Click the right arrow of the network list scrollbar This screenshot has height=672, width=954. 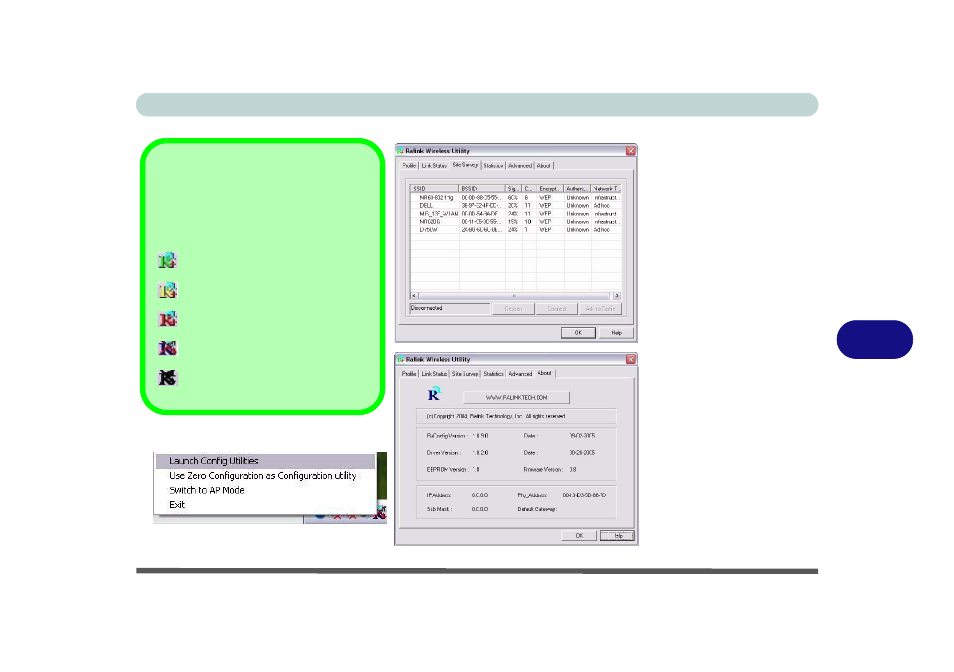point(617,296)
